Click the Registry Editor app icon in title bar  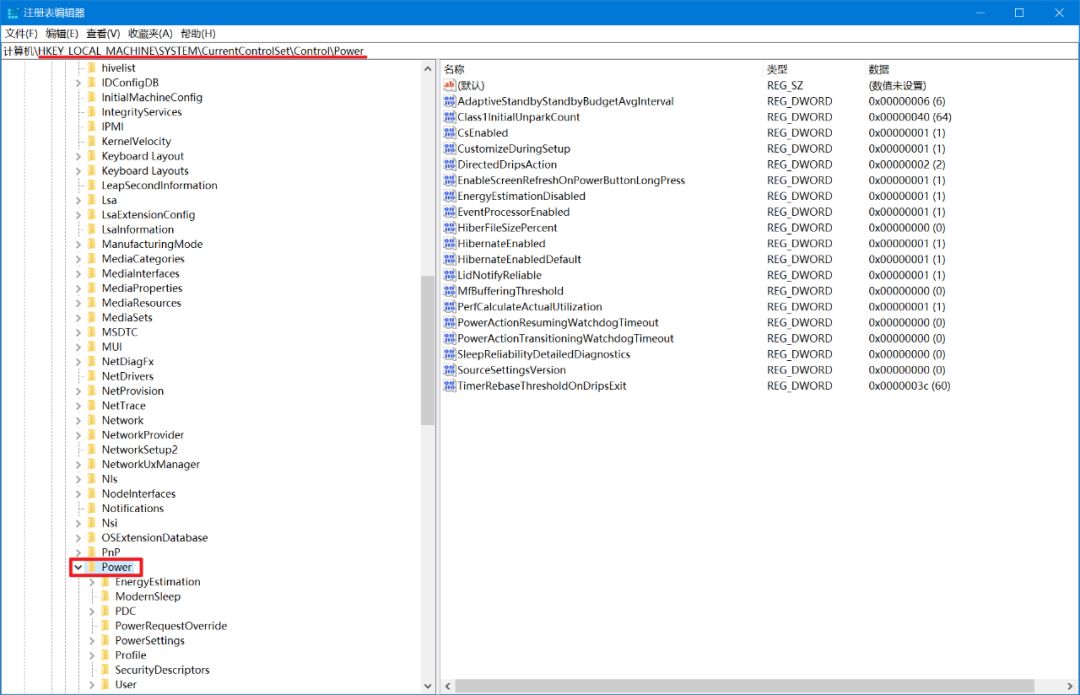(12, 13)
